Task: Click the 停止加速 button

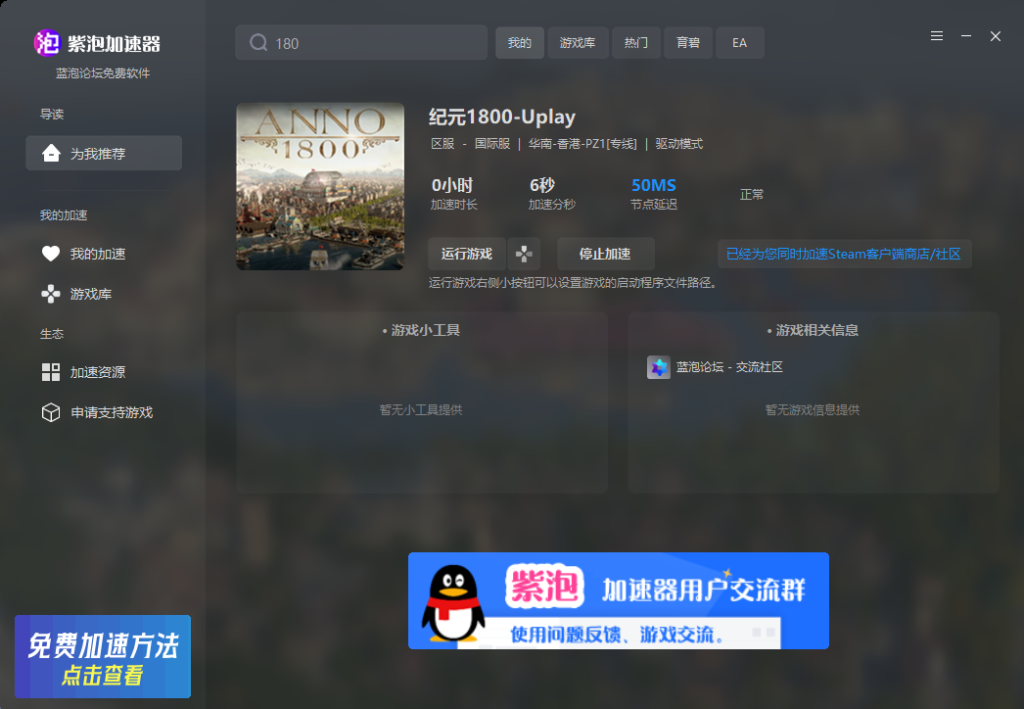Action: [x=605, y=254]
